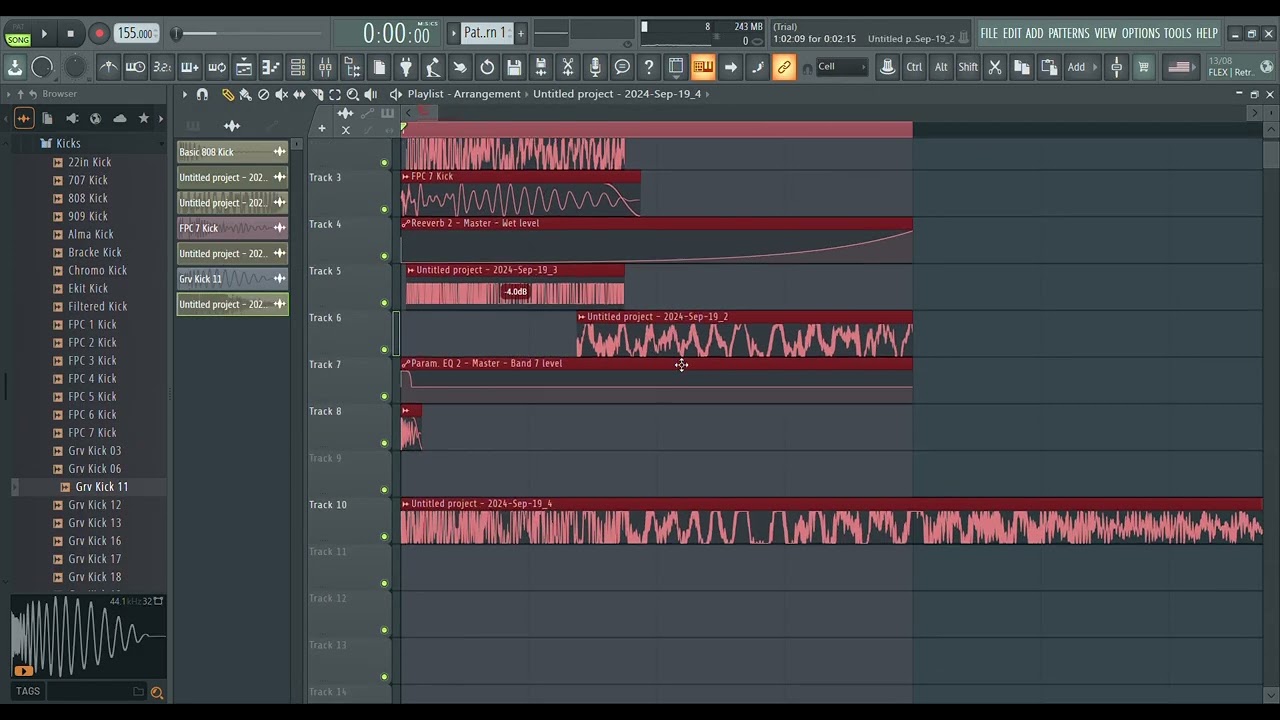Screen dimensions: 1280x720
Task: Open the VIEW menu
Action: (x=1105, y=33)
